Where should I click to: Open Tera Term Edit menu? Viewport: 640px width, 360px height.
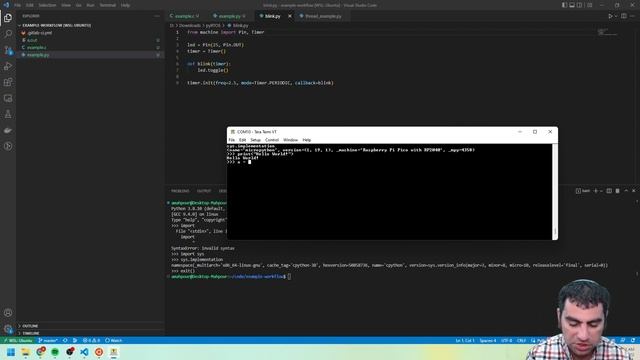coord(242,140)
